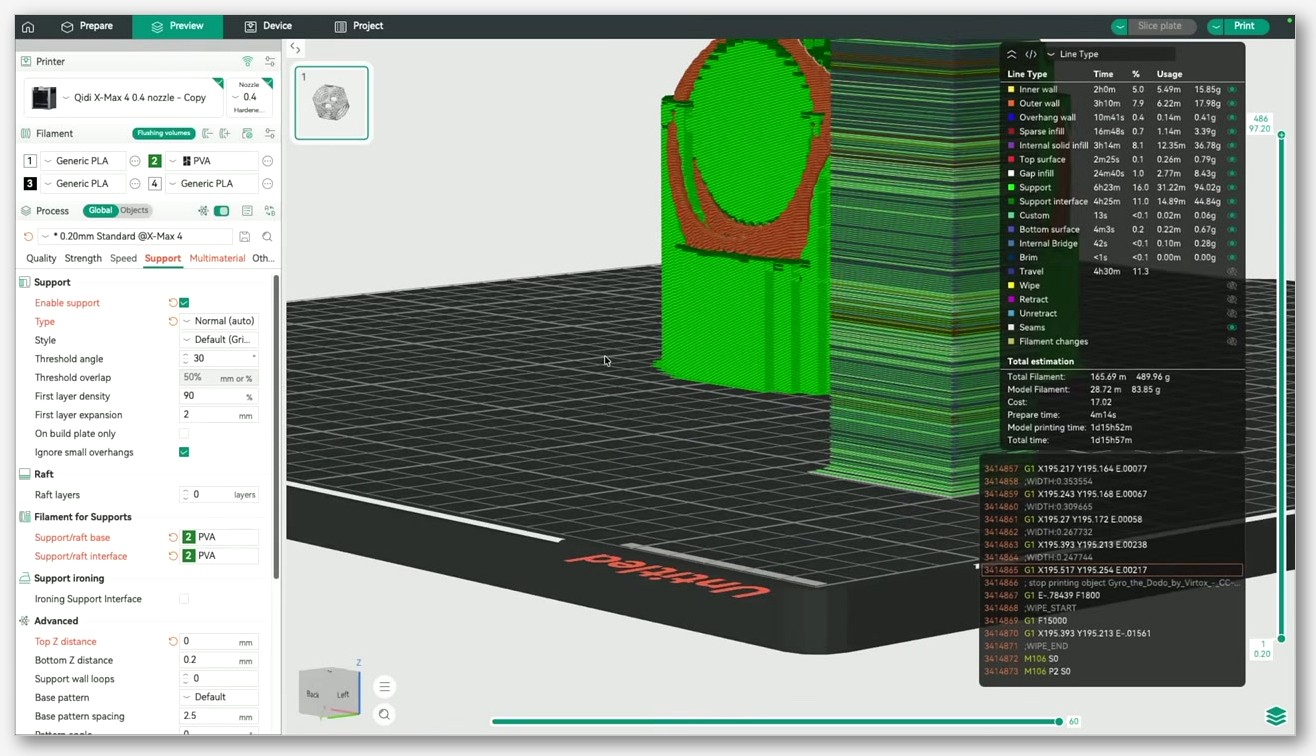Click add filament icon in Filament header

(225, 133)
